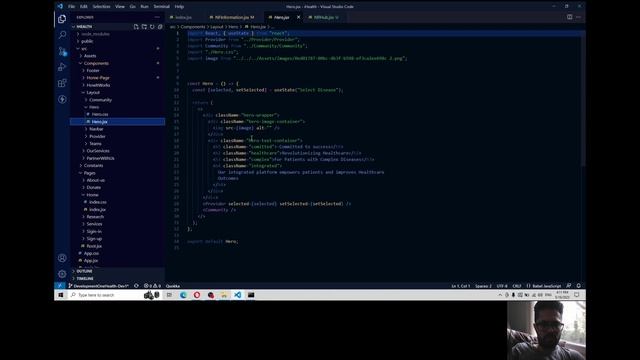Click the Refresh Explorer icon
The height and width of the screenshot is (360, 640).
pos(152,27)
